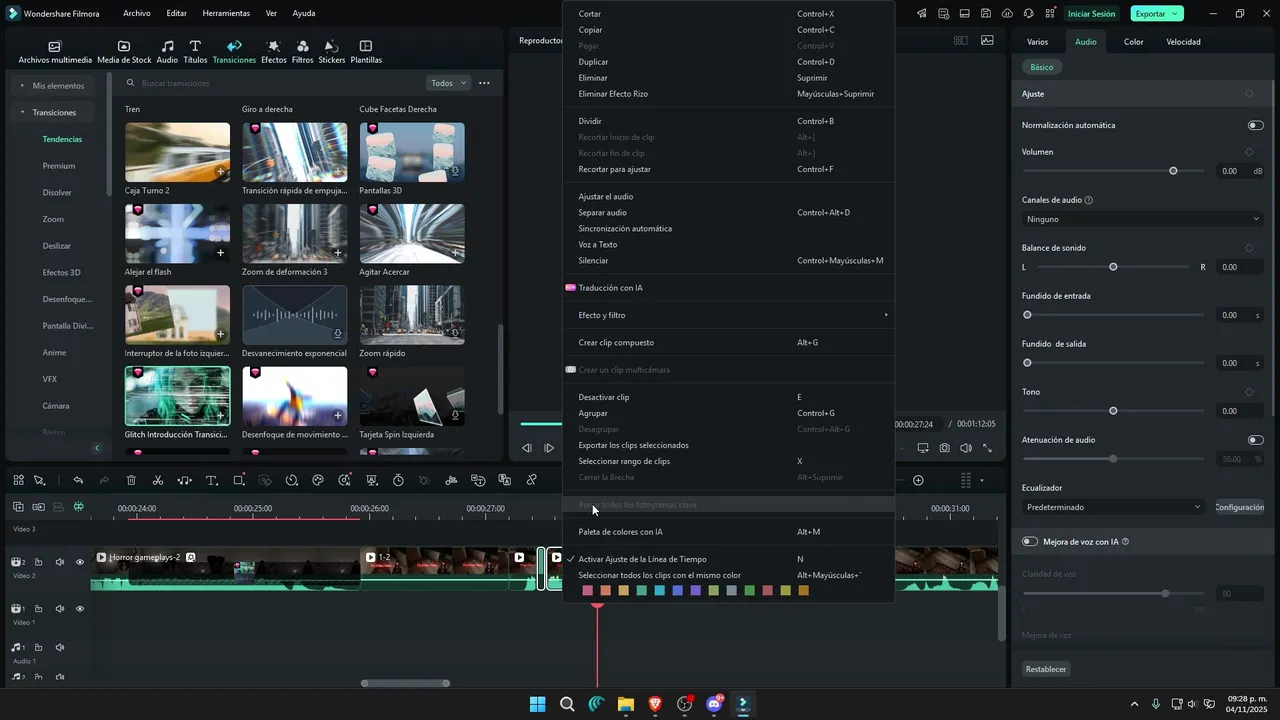Click the Restablecer button
Image resolution: width=1280 pixels, height=720 pixels.
1046,669
